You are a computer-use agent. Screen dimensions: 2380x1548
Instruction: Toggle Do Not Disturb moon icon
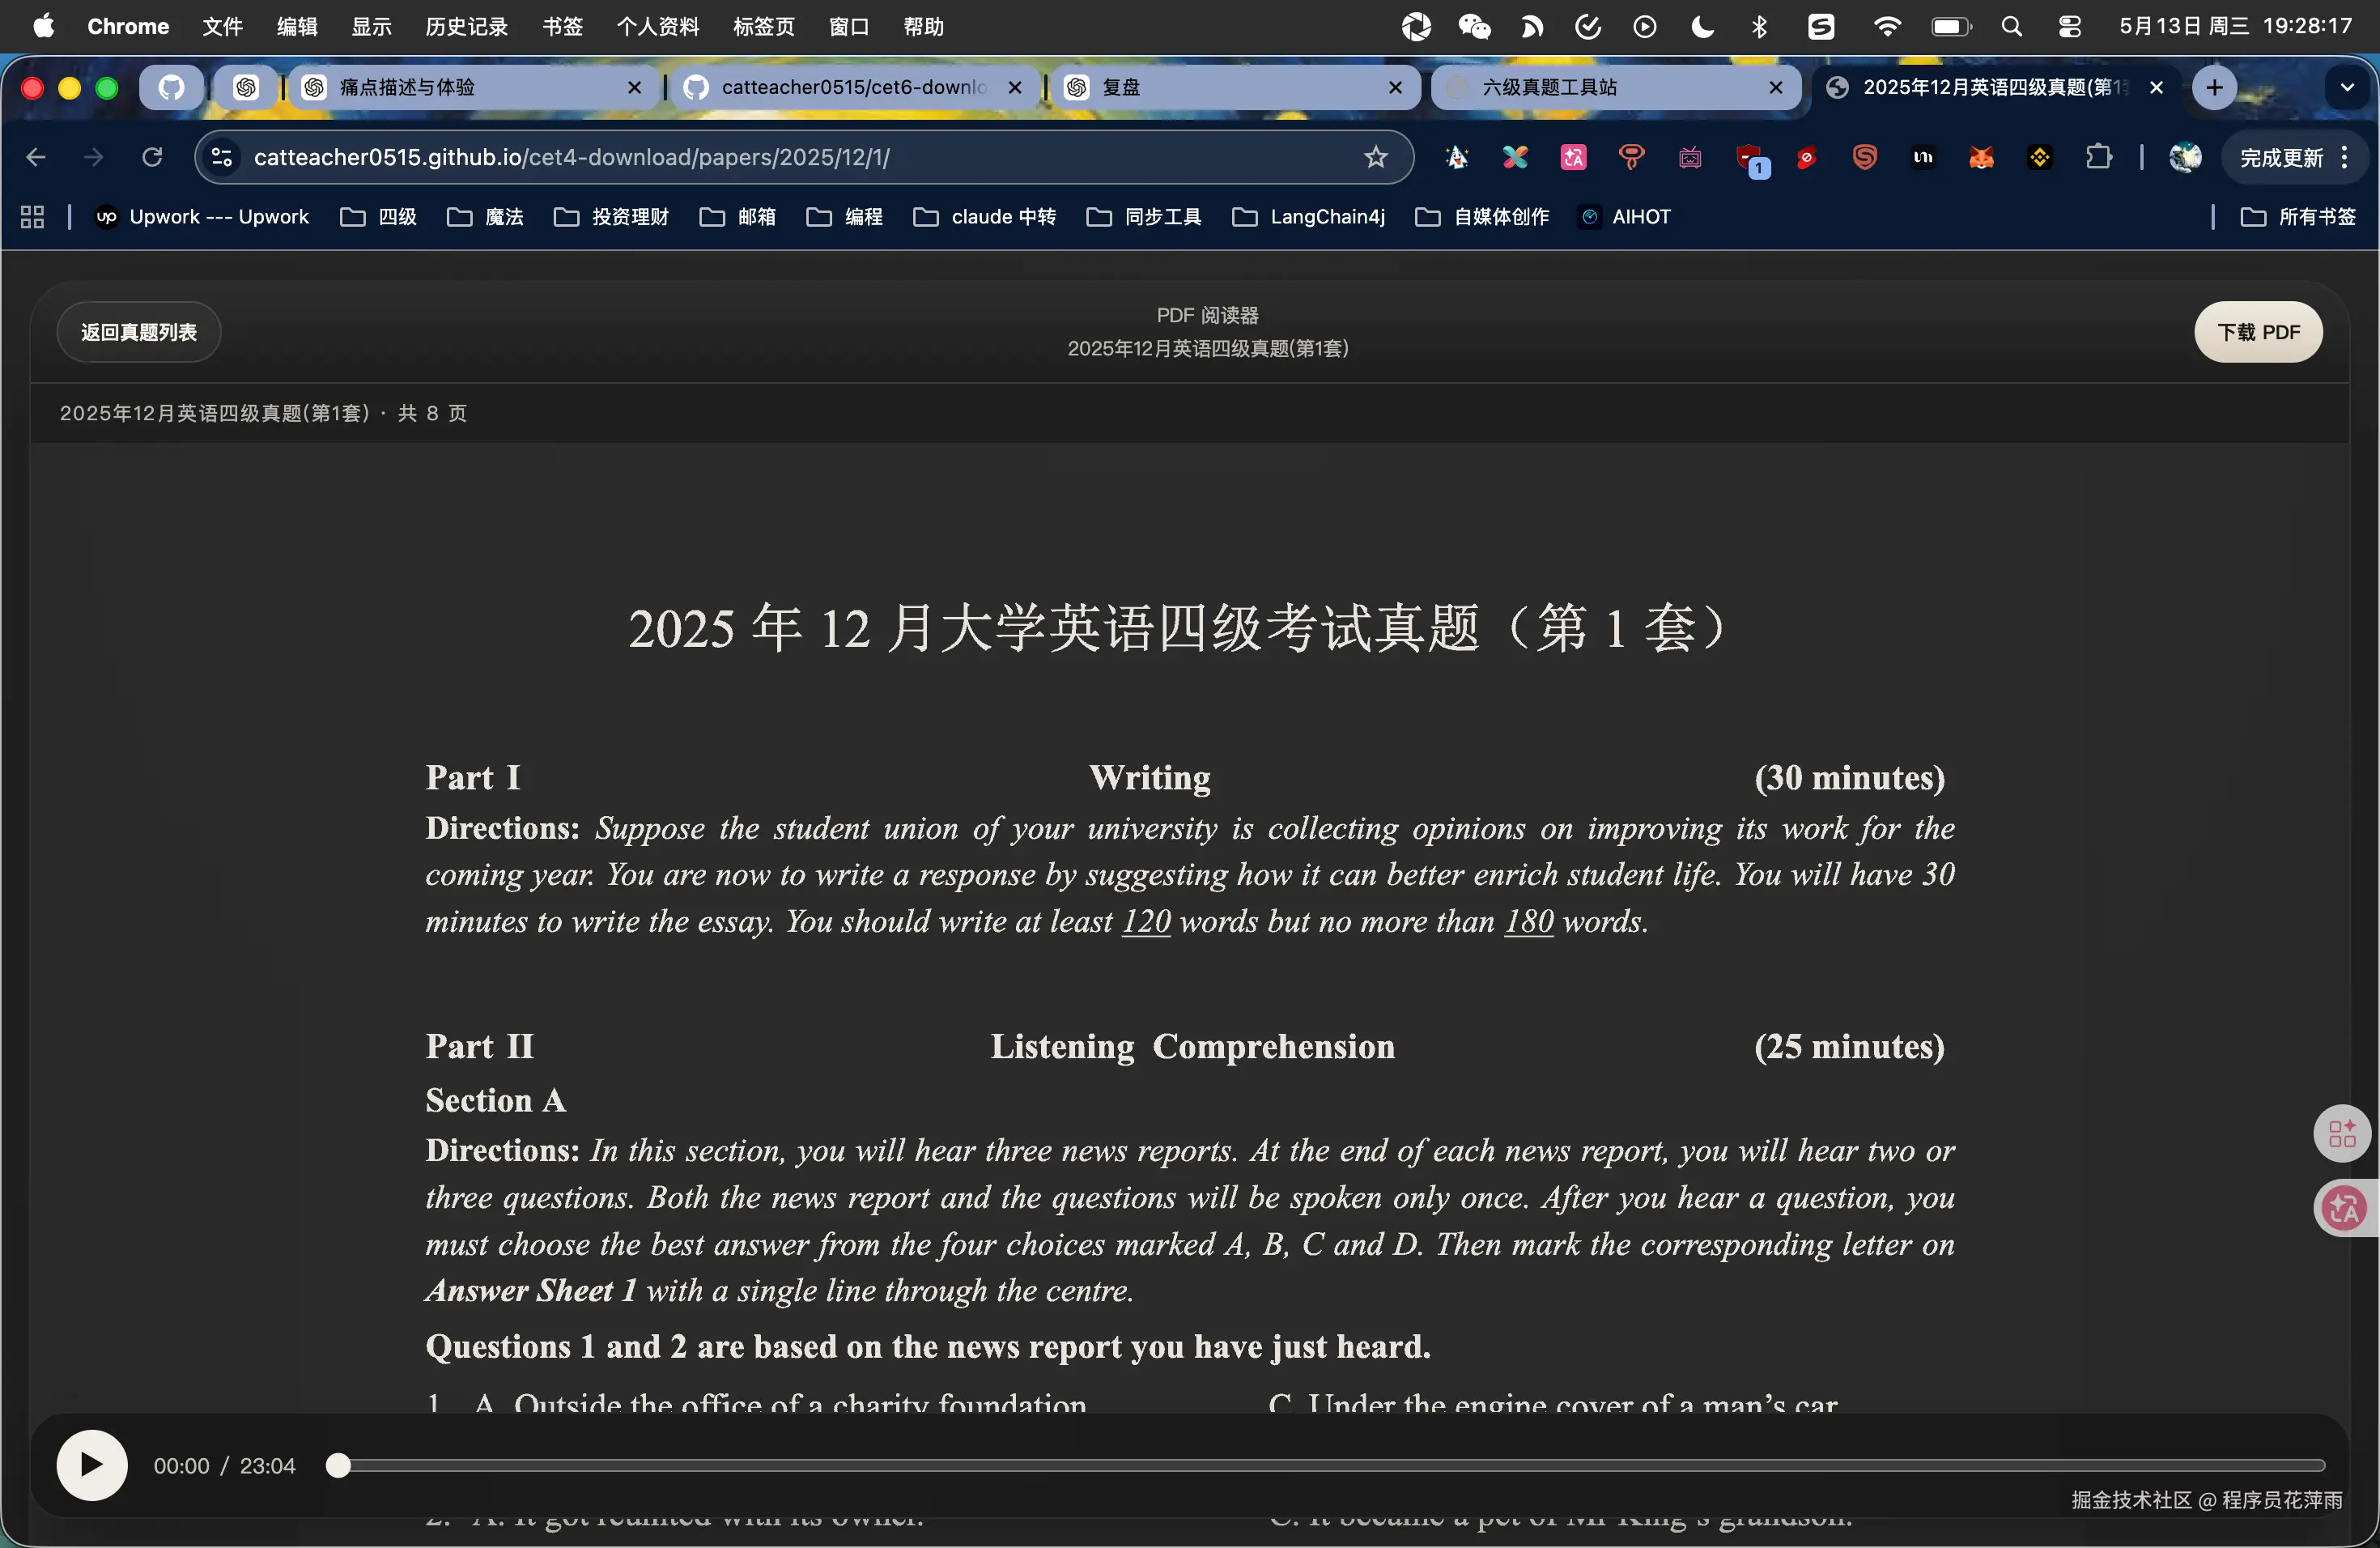(x=1702, y=26)
